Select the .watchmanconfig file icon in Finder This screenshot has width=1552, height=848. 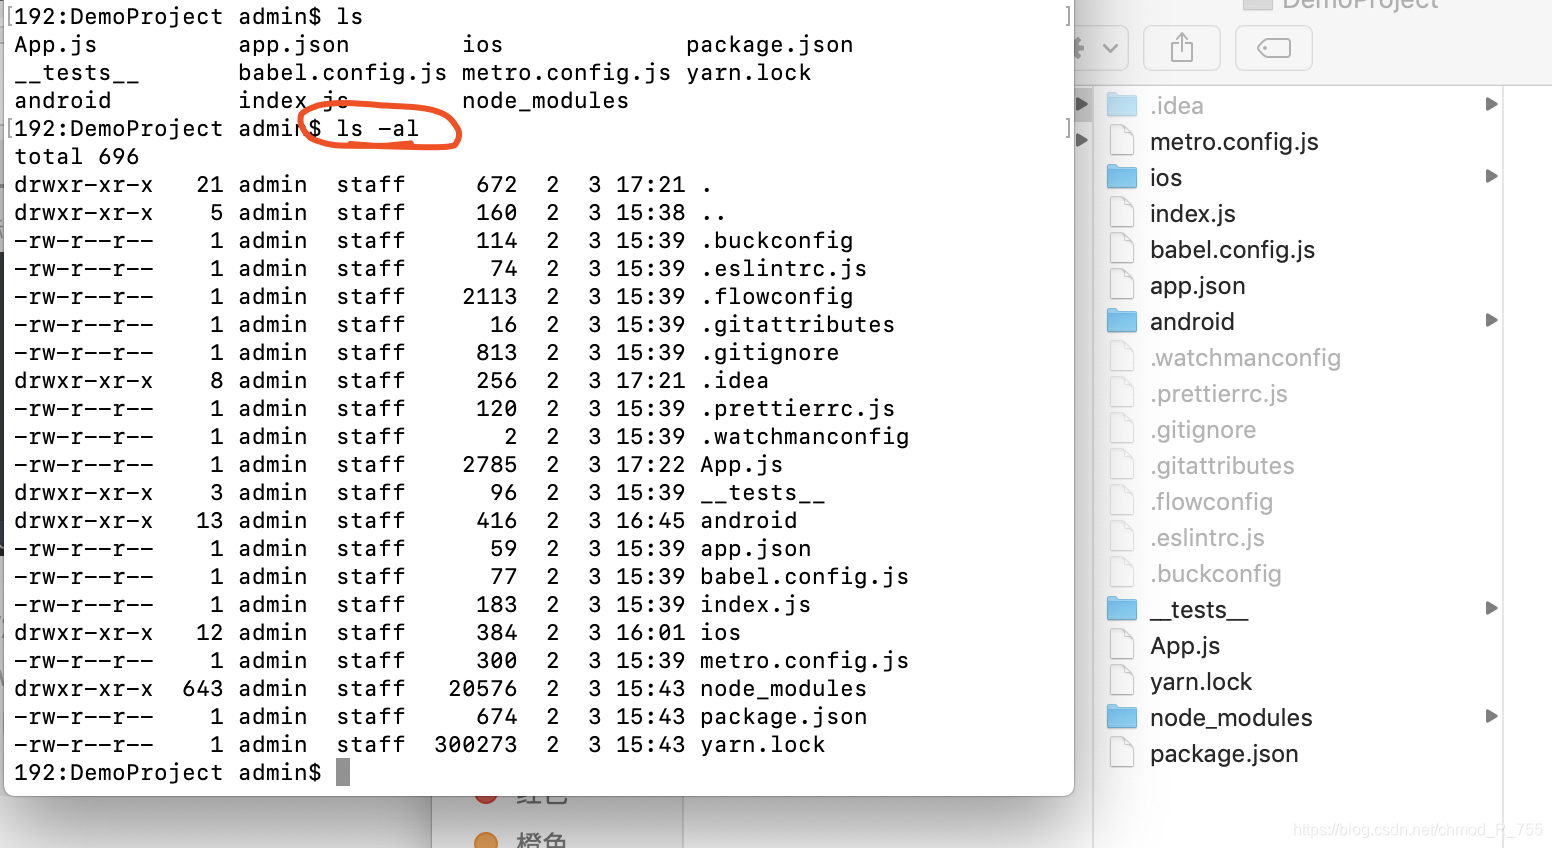pos(1122,357)
